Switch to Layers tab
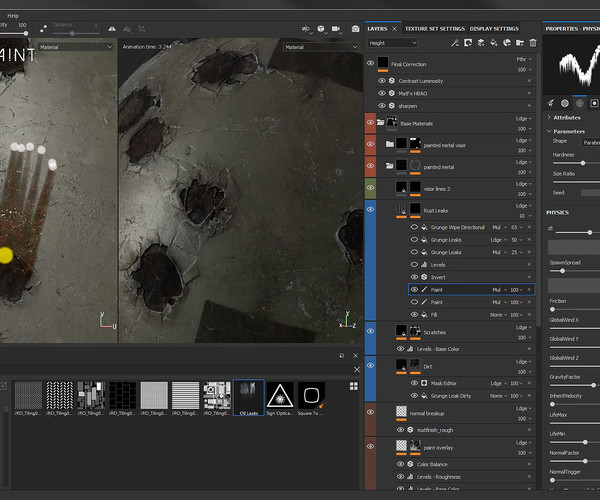This screenshot has height=500, width=600. pos(377,29)
